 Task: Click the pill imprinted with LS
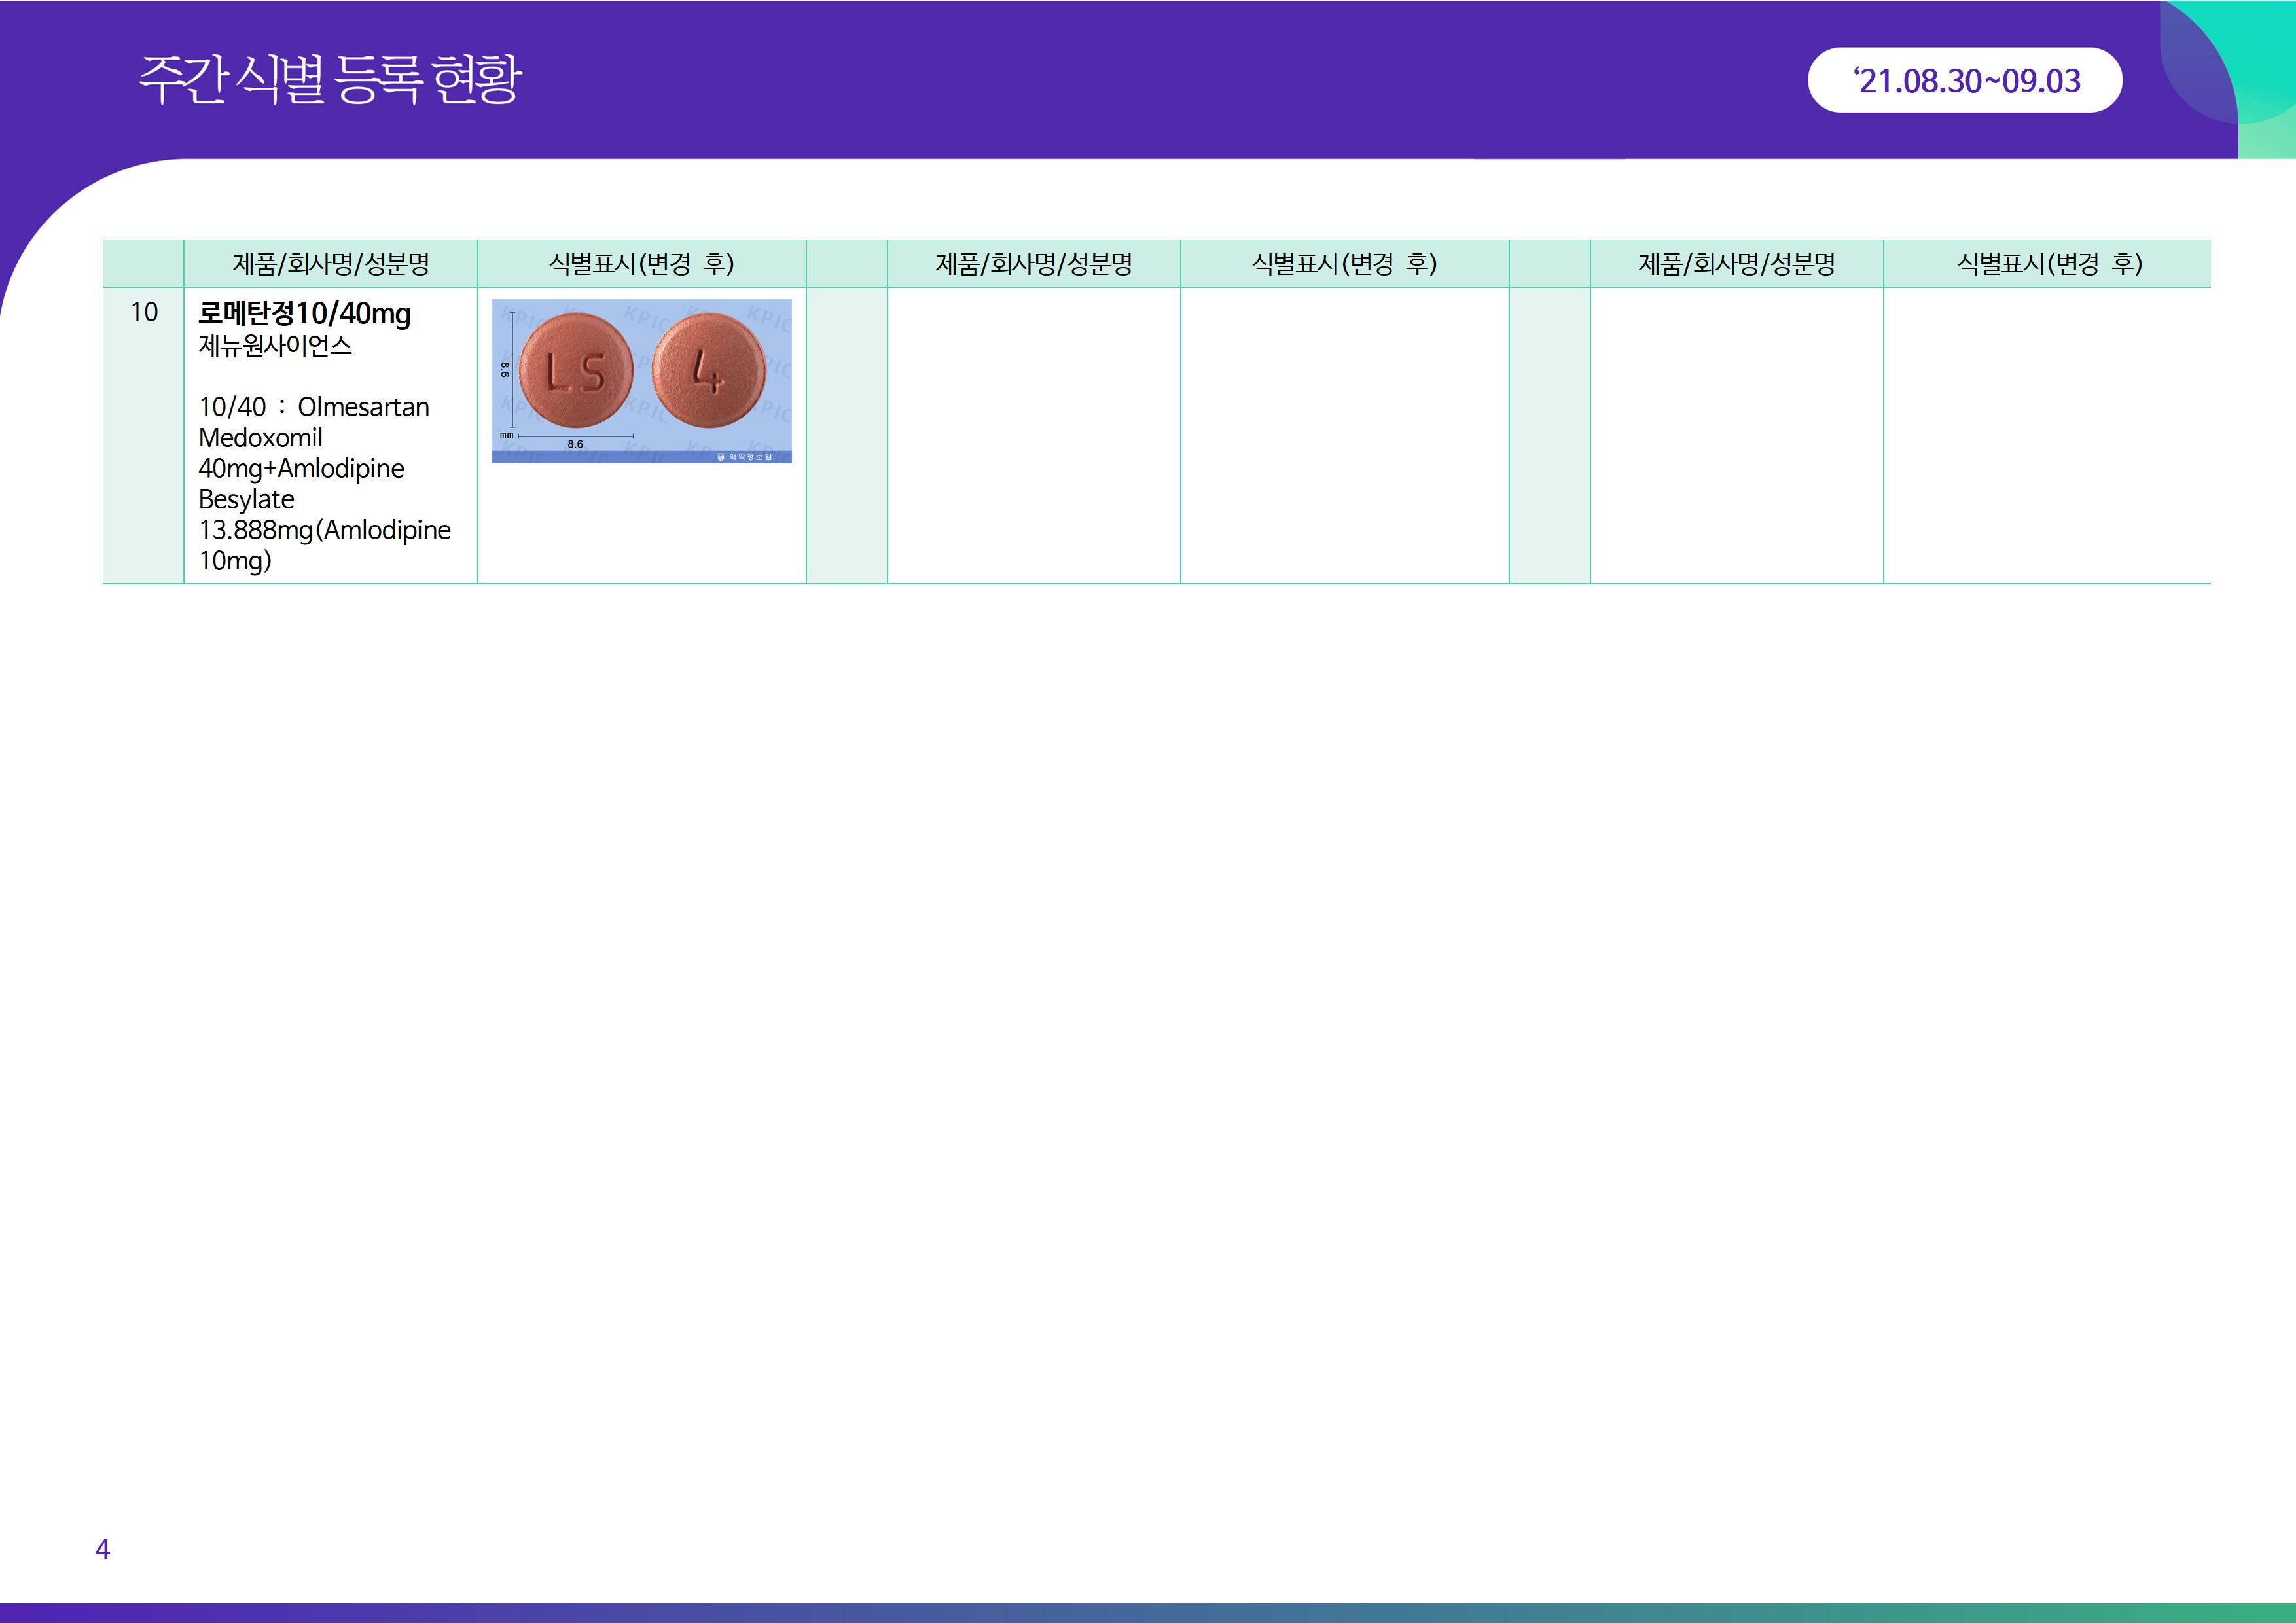(x=576, y=370)
